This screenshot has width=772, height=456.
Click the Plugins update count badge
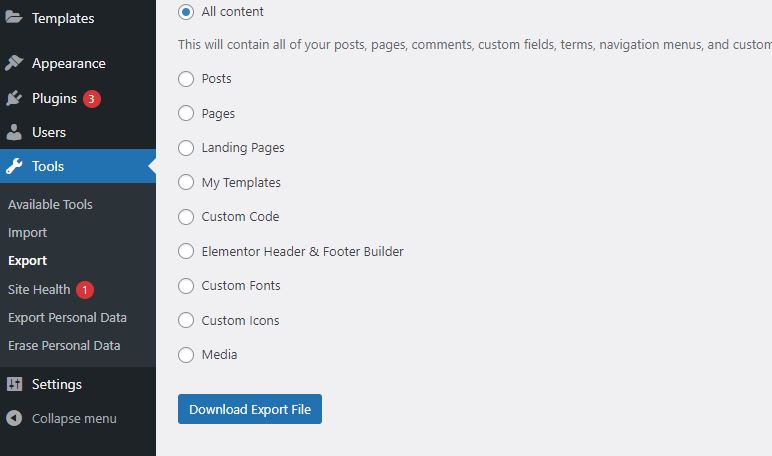click(92, 98)
